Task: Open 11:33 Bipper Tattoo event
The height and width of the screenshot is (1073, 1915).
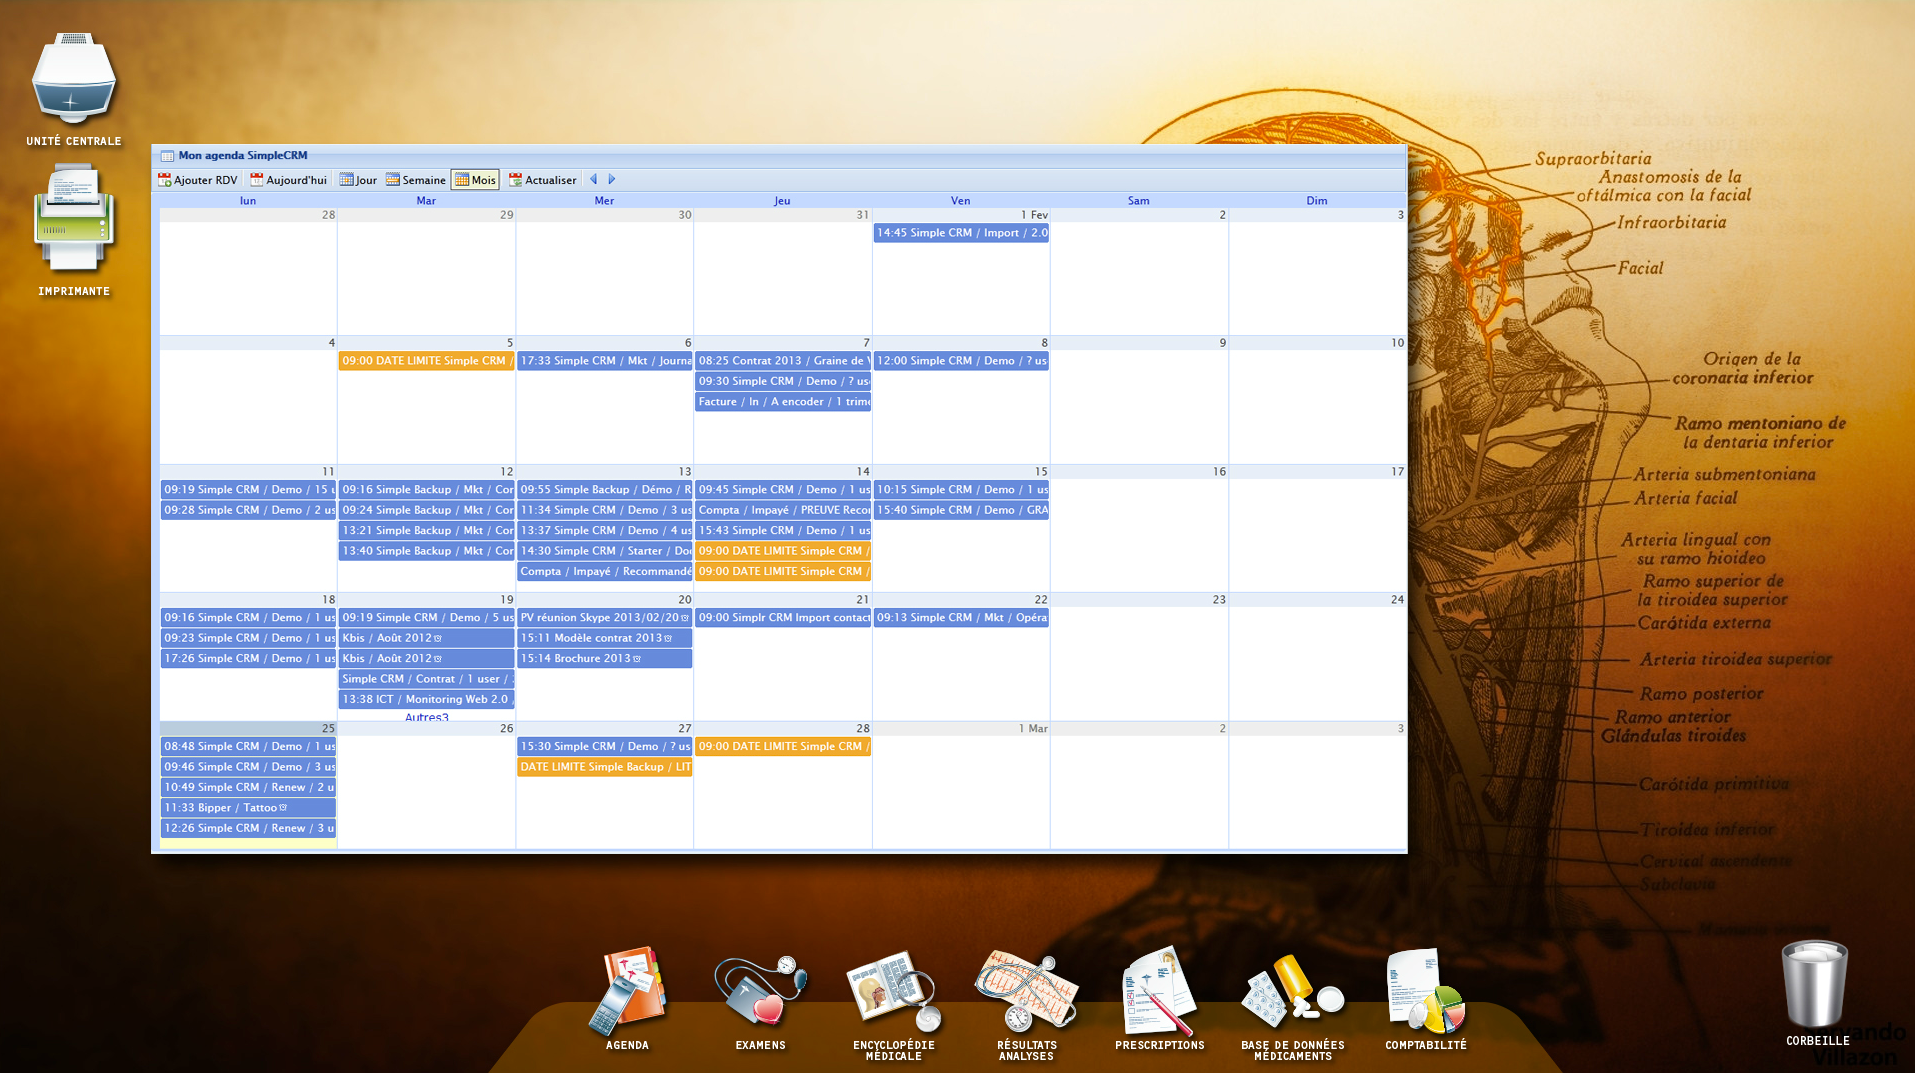Action: tap(248, 808)
